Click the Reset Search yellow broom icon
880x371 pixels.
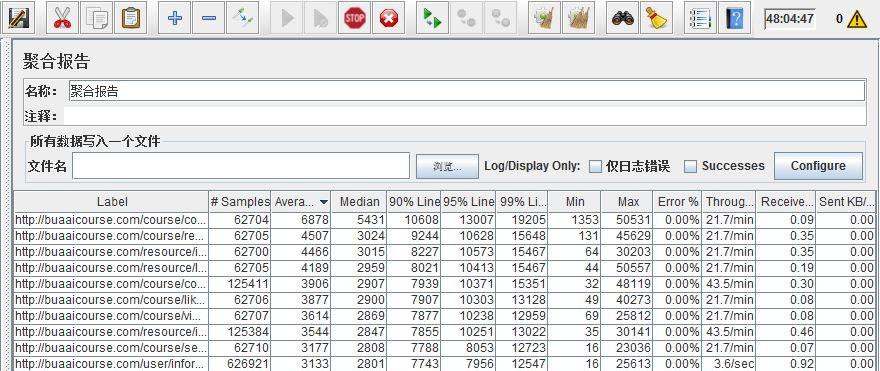656,17
